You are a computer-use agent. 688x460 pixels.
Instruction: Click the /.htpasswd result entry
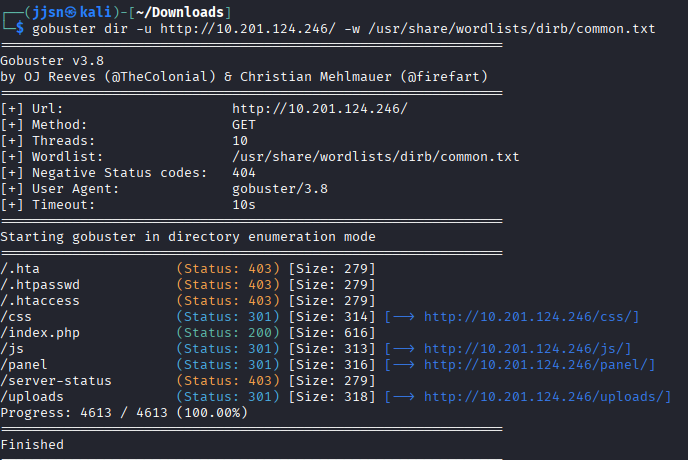[x=41, y=285]
